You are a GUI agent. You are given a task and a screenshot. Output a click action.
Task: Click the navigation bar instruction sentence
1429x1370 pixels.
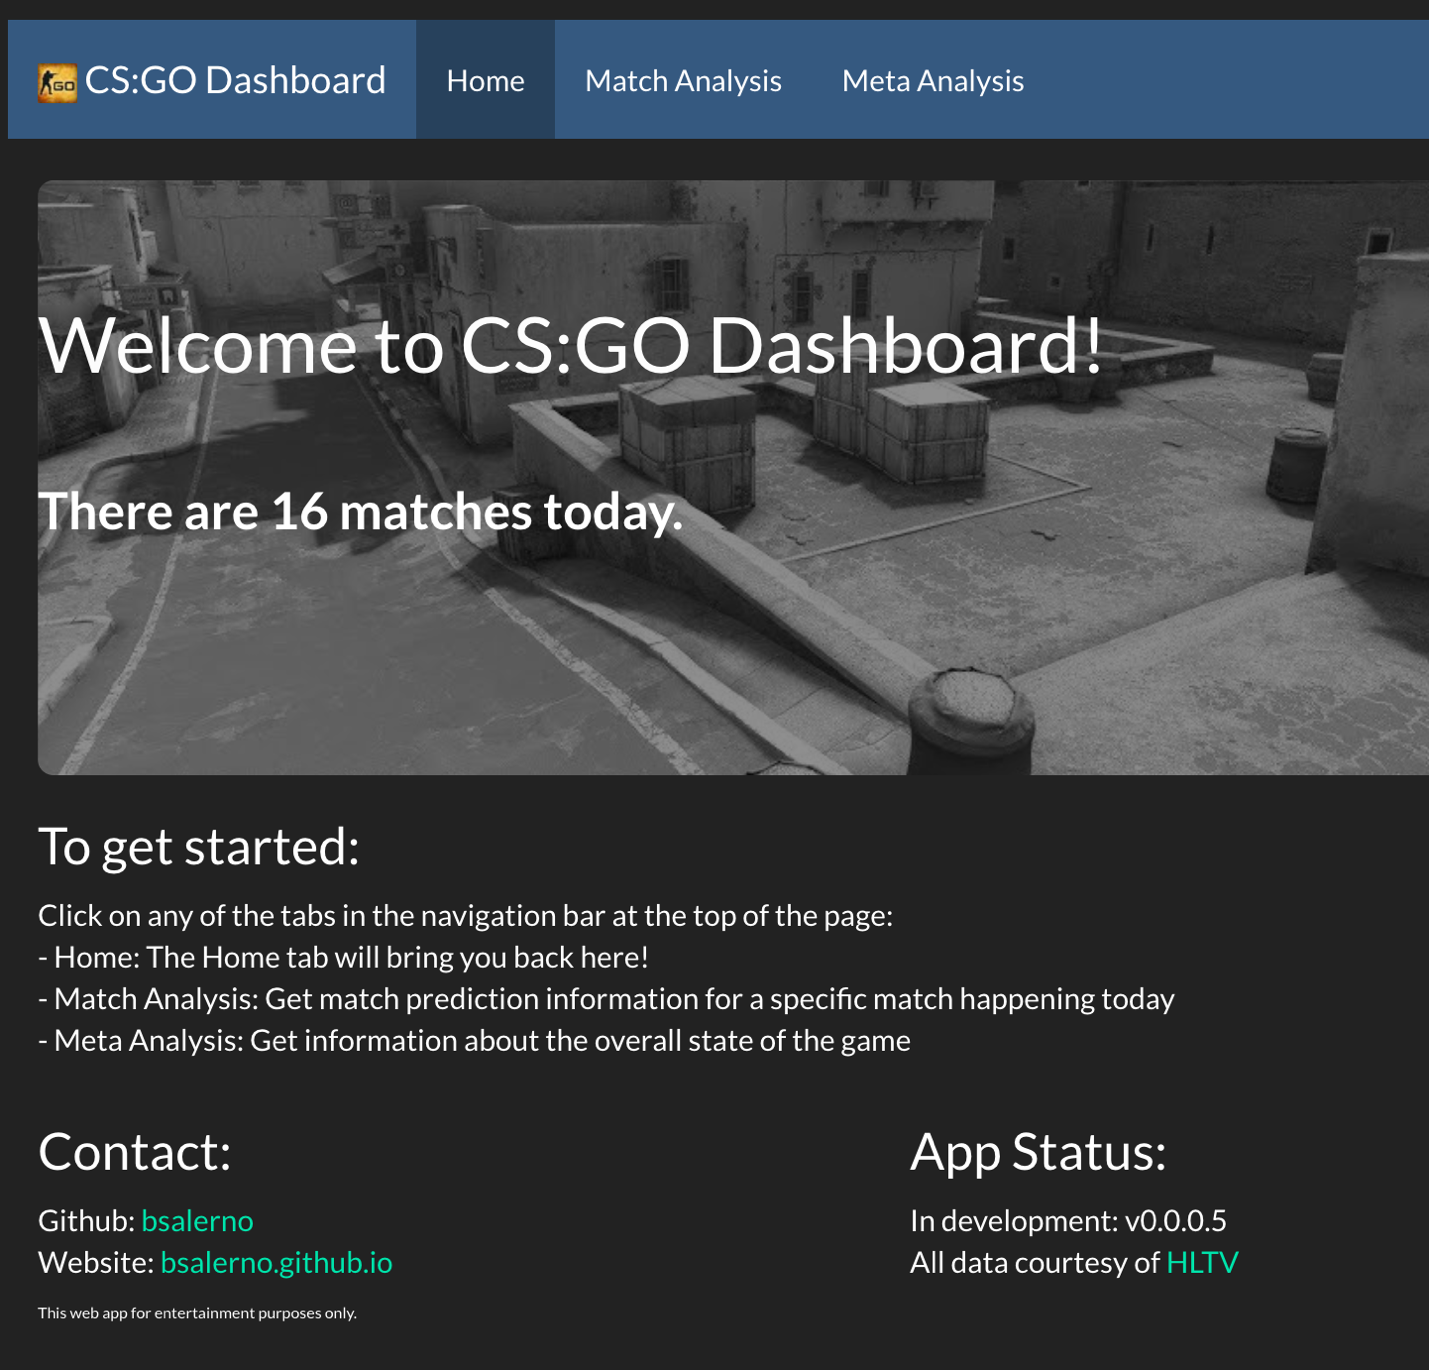465,915
